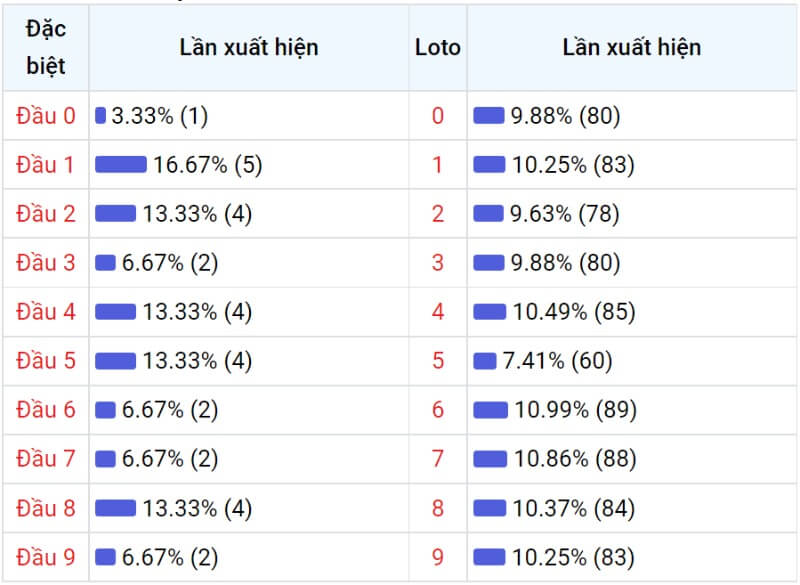Click the Đầu 7 row label
The height and width of the screenshot is (585, 800).
(x=45, y=459)
